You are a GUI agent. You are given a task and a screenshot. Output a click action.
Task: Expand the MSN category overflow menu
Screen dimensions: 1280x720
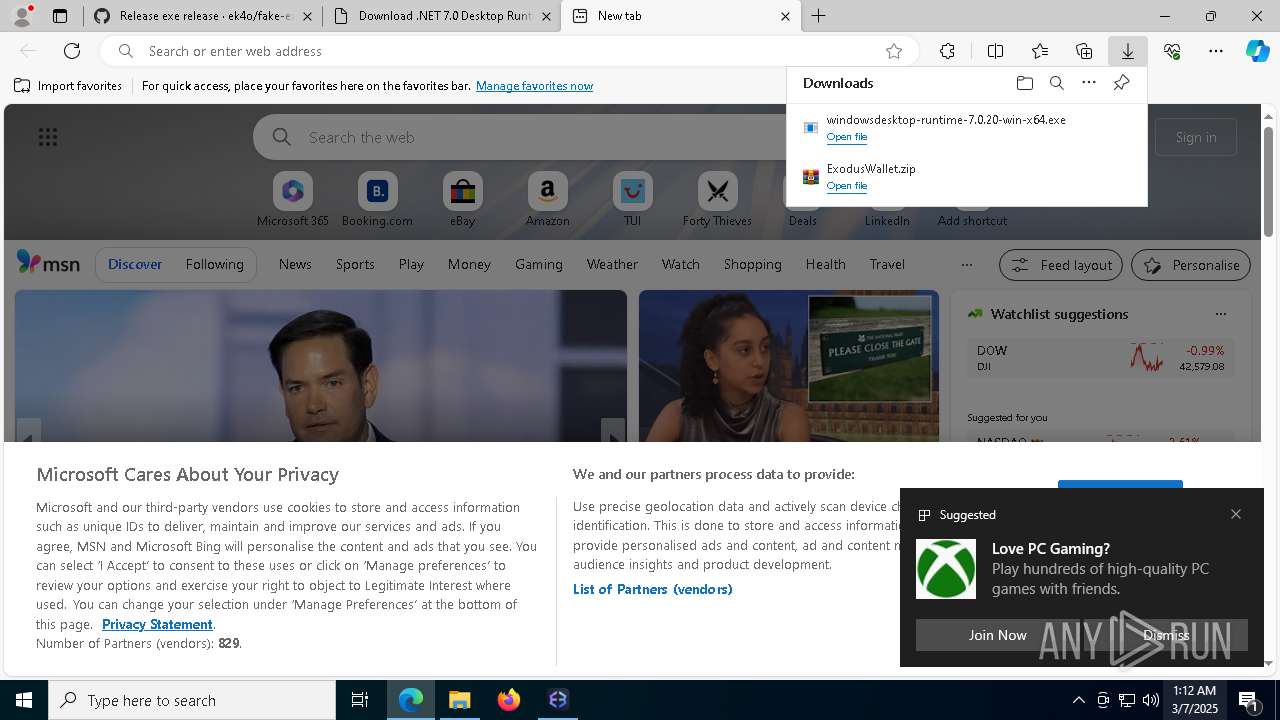click(x=966, y=265)
